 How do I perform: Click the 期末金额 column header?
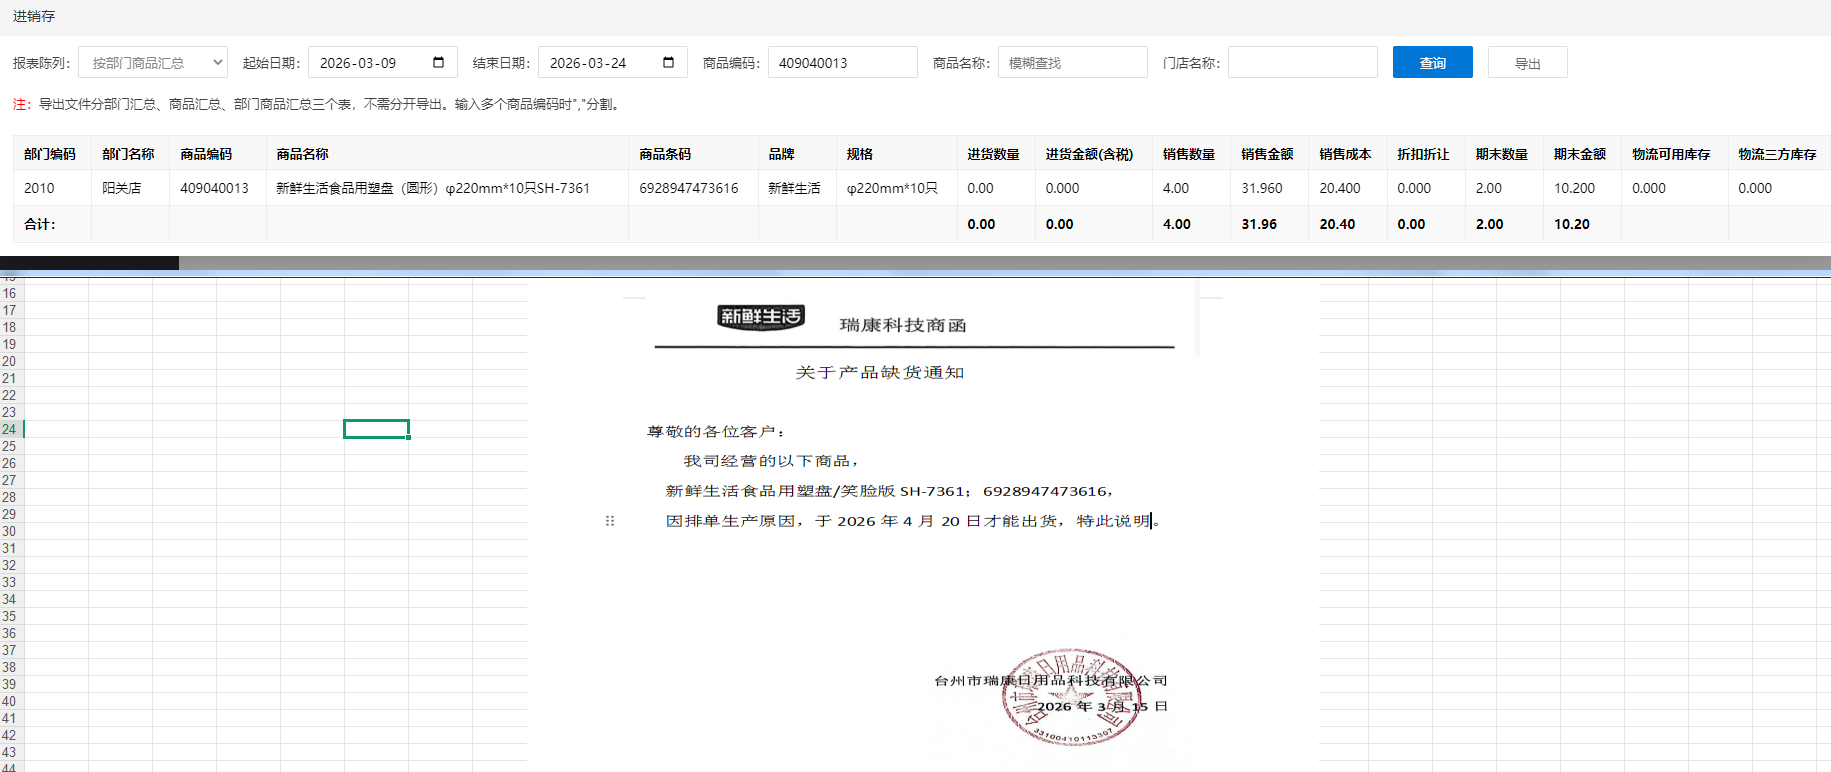[x=1579, y=154]
